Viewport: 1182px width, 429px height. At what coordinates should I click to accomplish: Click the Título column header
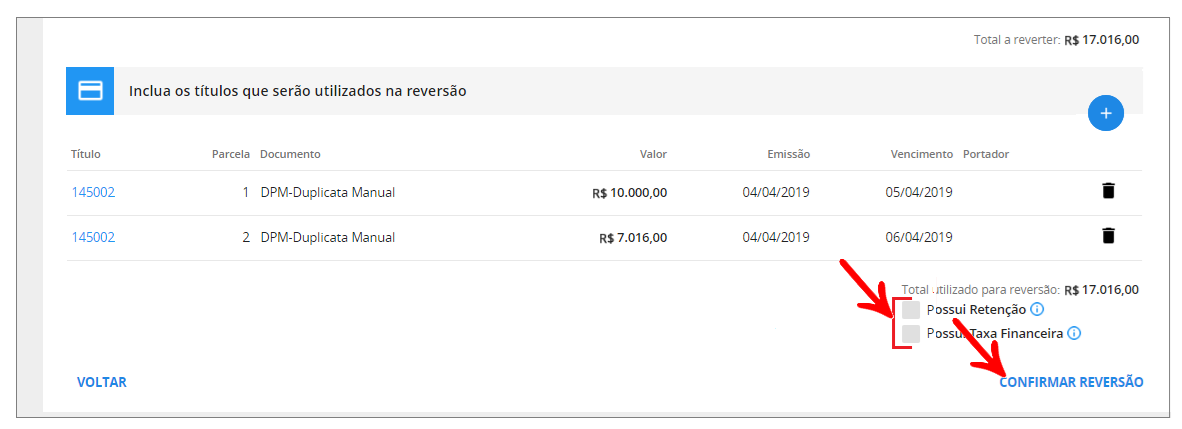(86, 154)
